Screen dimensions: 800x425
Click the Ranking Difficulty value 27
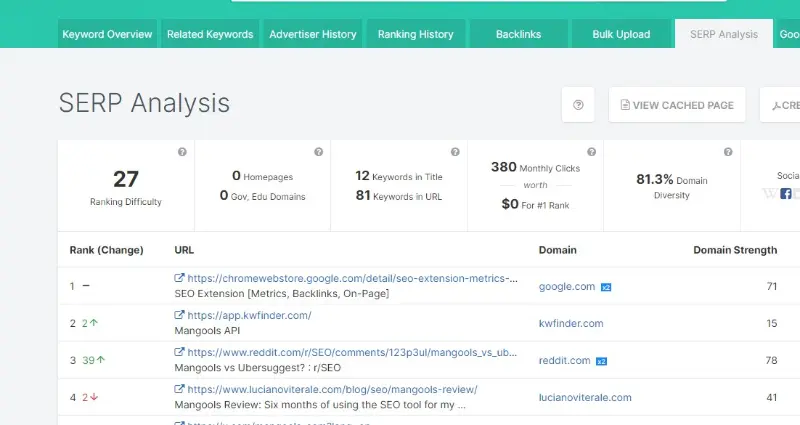tap(126, 179)
